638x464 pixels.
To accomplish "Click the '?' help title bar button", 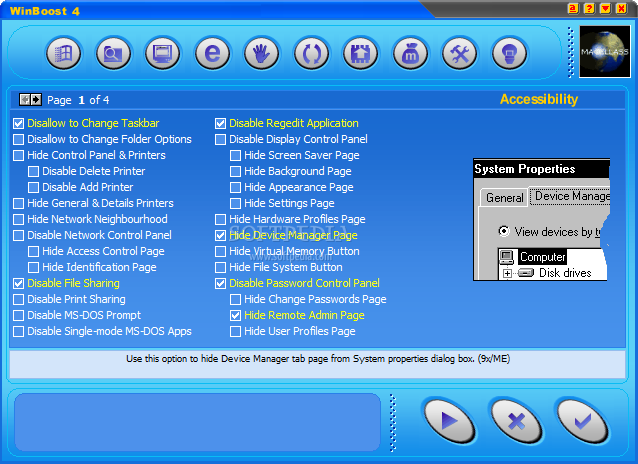I will (x=589, y=9).
